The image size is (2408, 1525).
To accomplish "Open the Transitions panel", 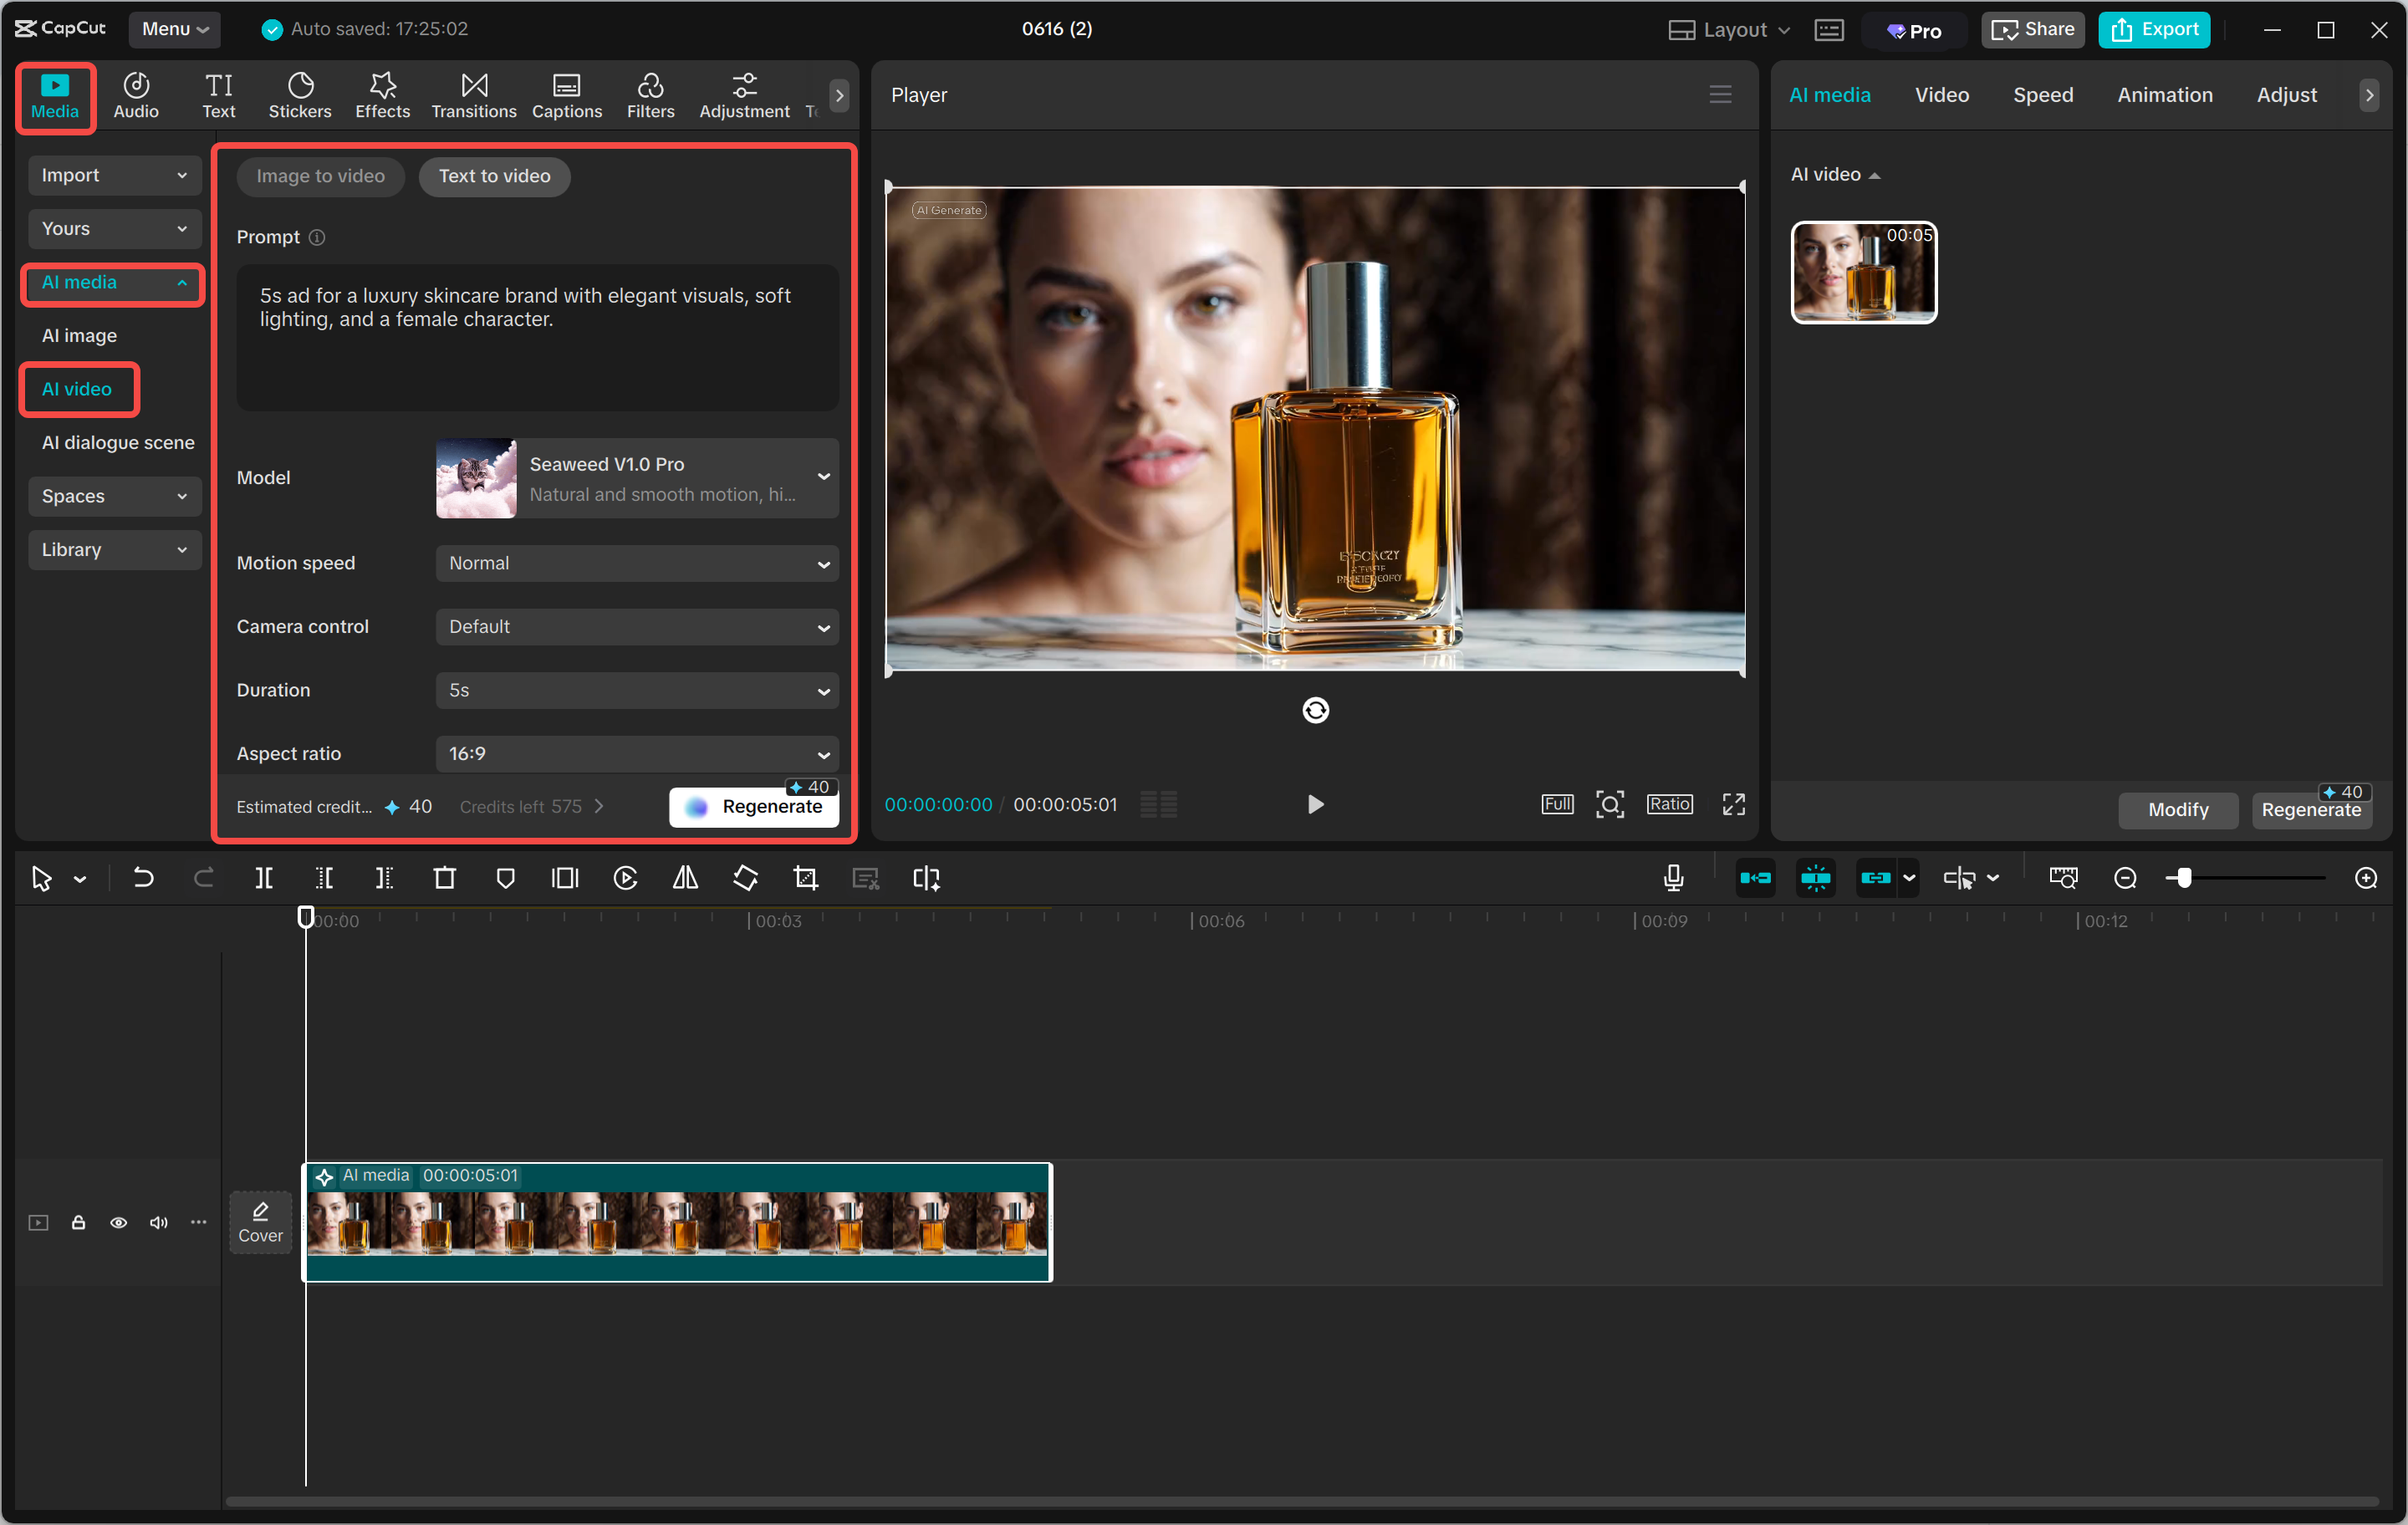I will [x=473, y=94].
